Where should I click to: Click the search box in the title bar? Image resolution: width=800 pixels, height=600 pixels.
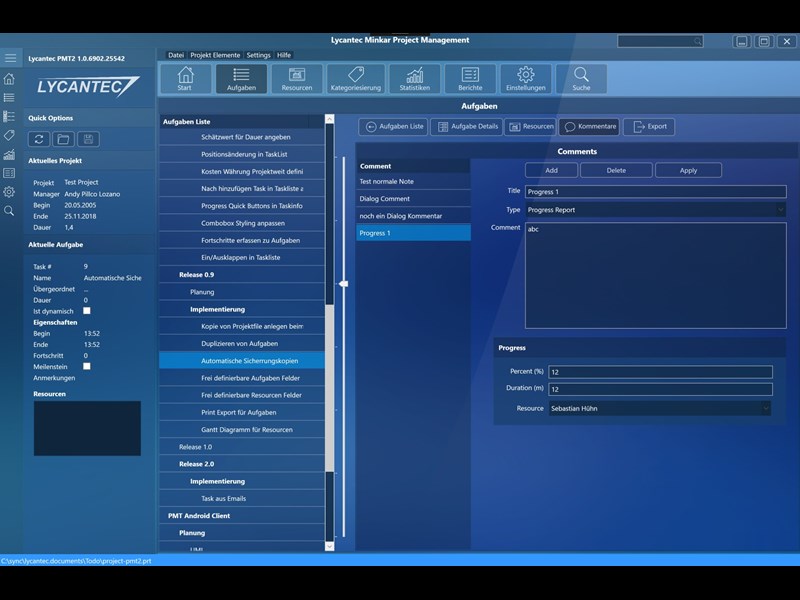coord(660,41)
